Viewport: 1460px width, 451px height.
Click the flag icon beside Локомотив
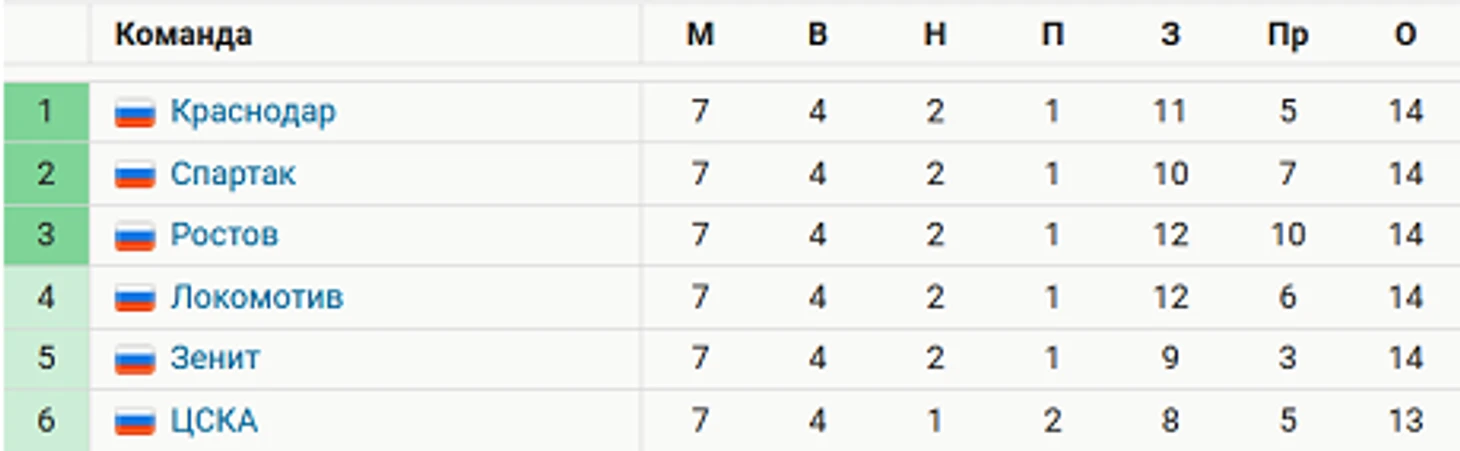pyautogui.click(x=134, y=298)
